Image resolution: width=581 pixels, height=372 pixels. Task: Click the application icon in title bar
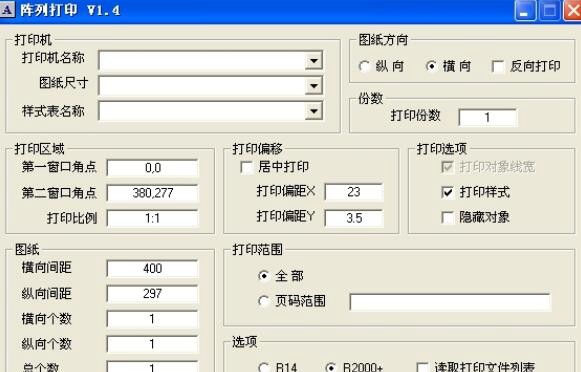click(x=7, y=9)
